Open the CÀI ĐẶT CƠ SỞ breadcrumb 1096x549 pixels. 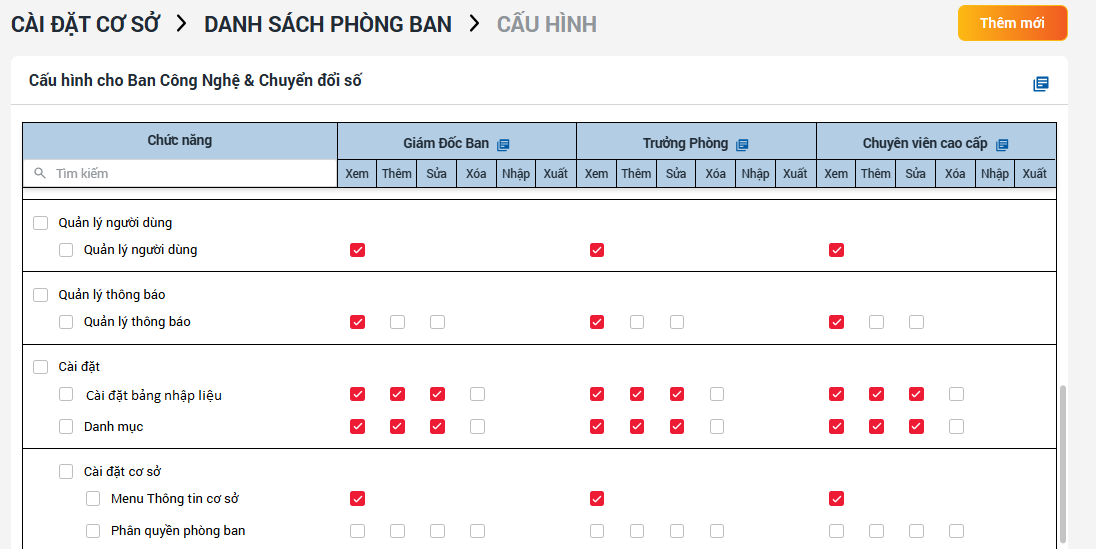[85, 24]
